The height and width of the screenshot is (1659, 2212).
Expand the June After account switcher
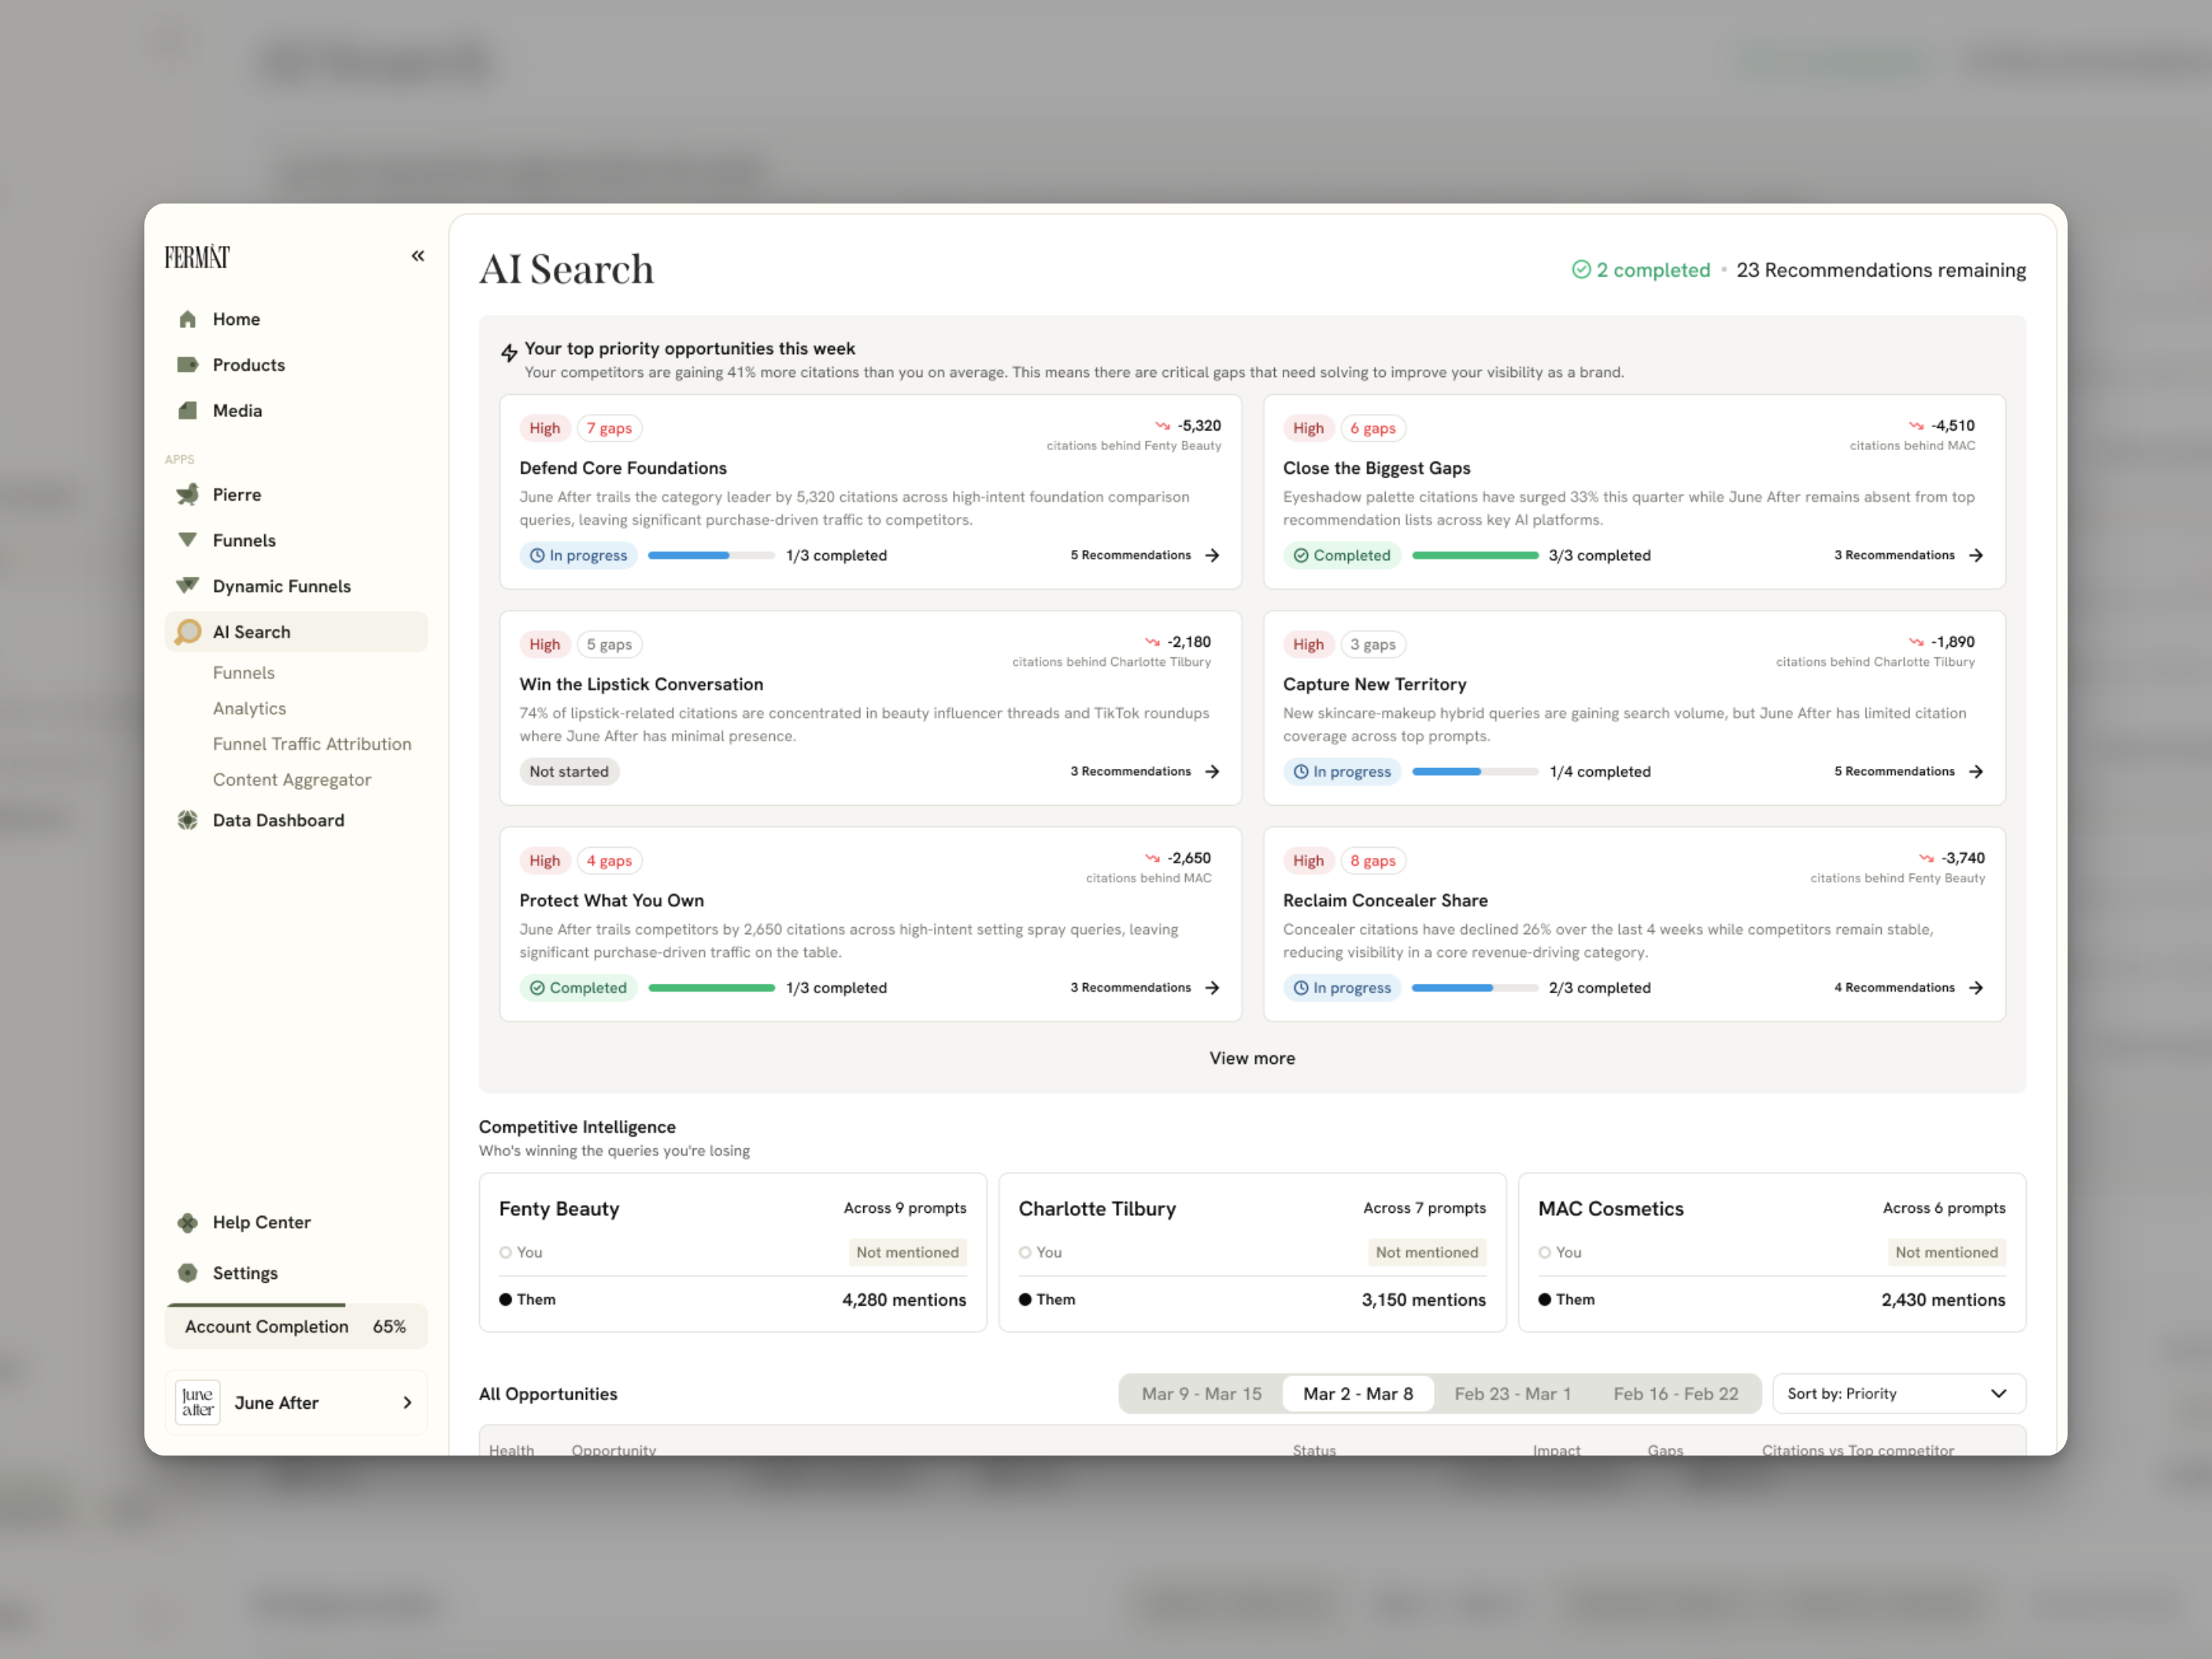pyautogui.click(x=296, y=1403)
